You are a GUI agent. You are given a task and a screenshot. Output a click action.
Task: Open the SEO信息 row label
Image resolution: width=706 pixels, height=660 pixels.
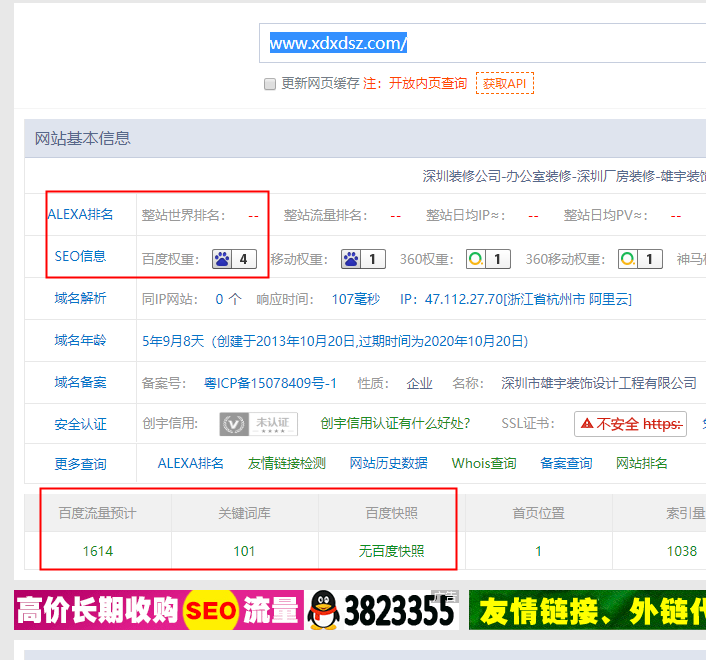80,256
